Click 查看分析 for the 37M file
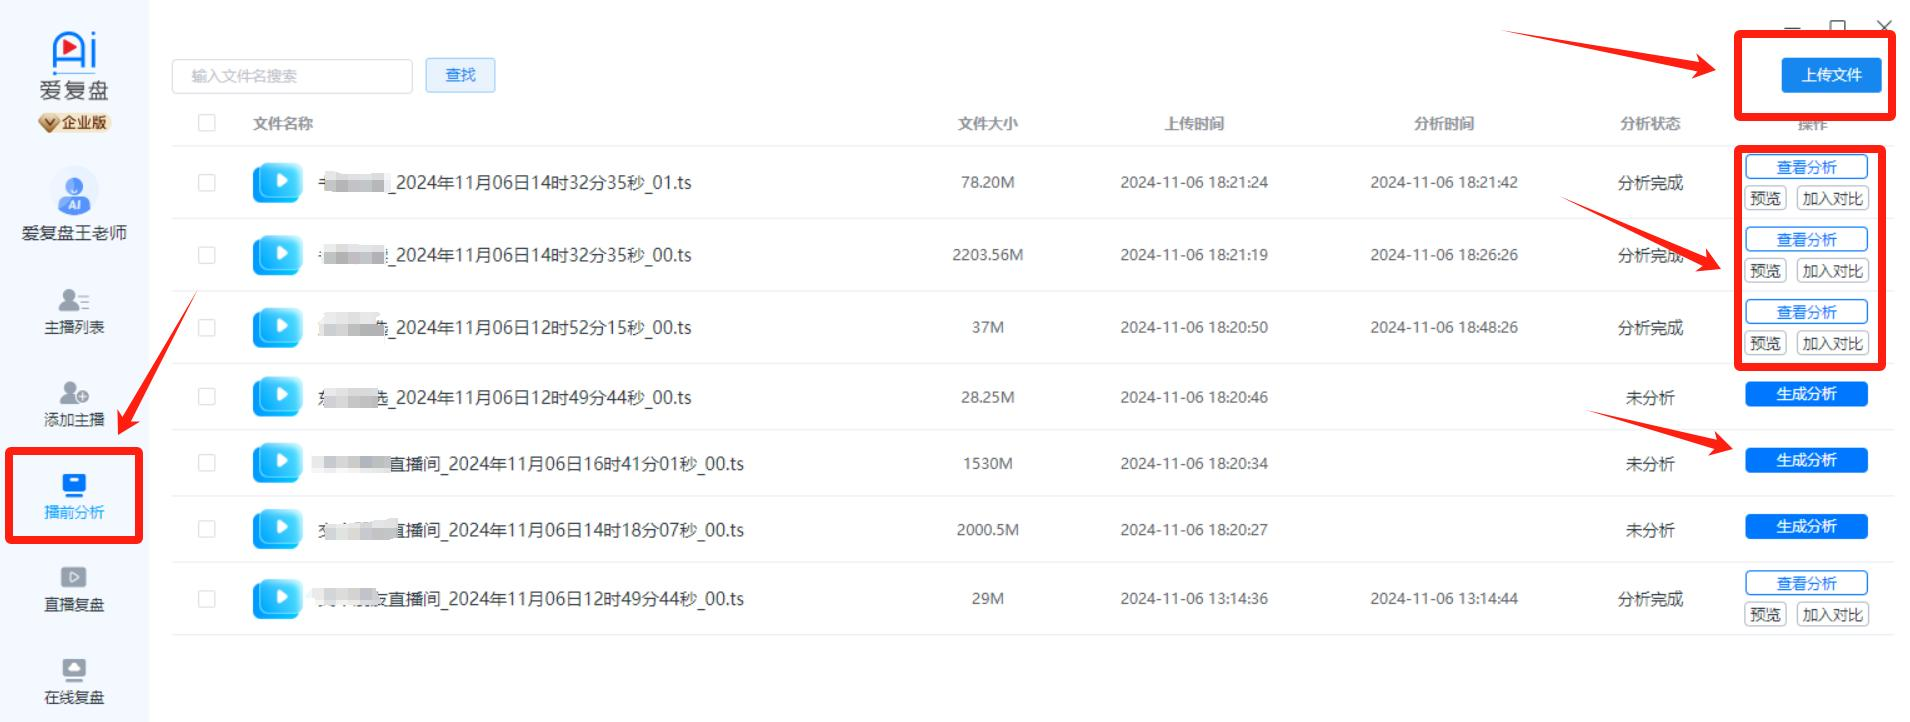 click(1806, 312)
